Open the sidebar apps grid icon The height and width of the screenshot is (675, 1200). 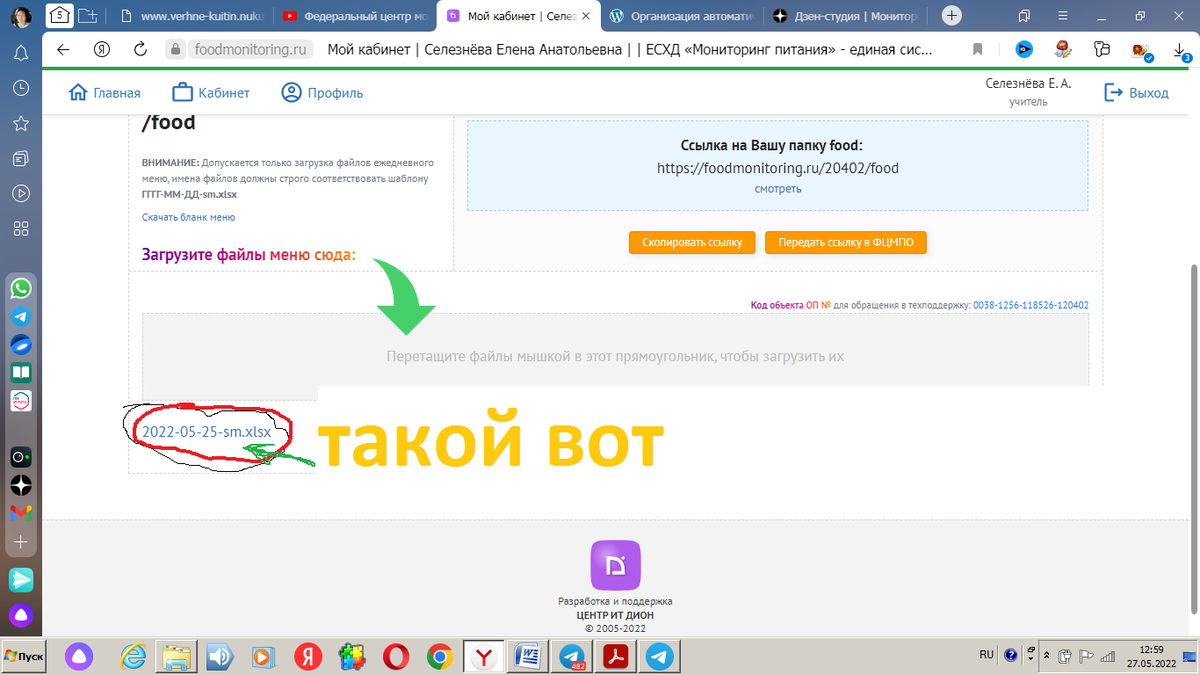(20, 228)
